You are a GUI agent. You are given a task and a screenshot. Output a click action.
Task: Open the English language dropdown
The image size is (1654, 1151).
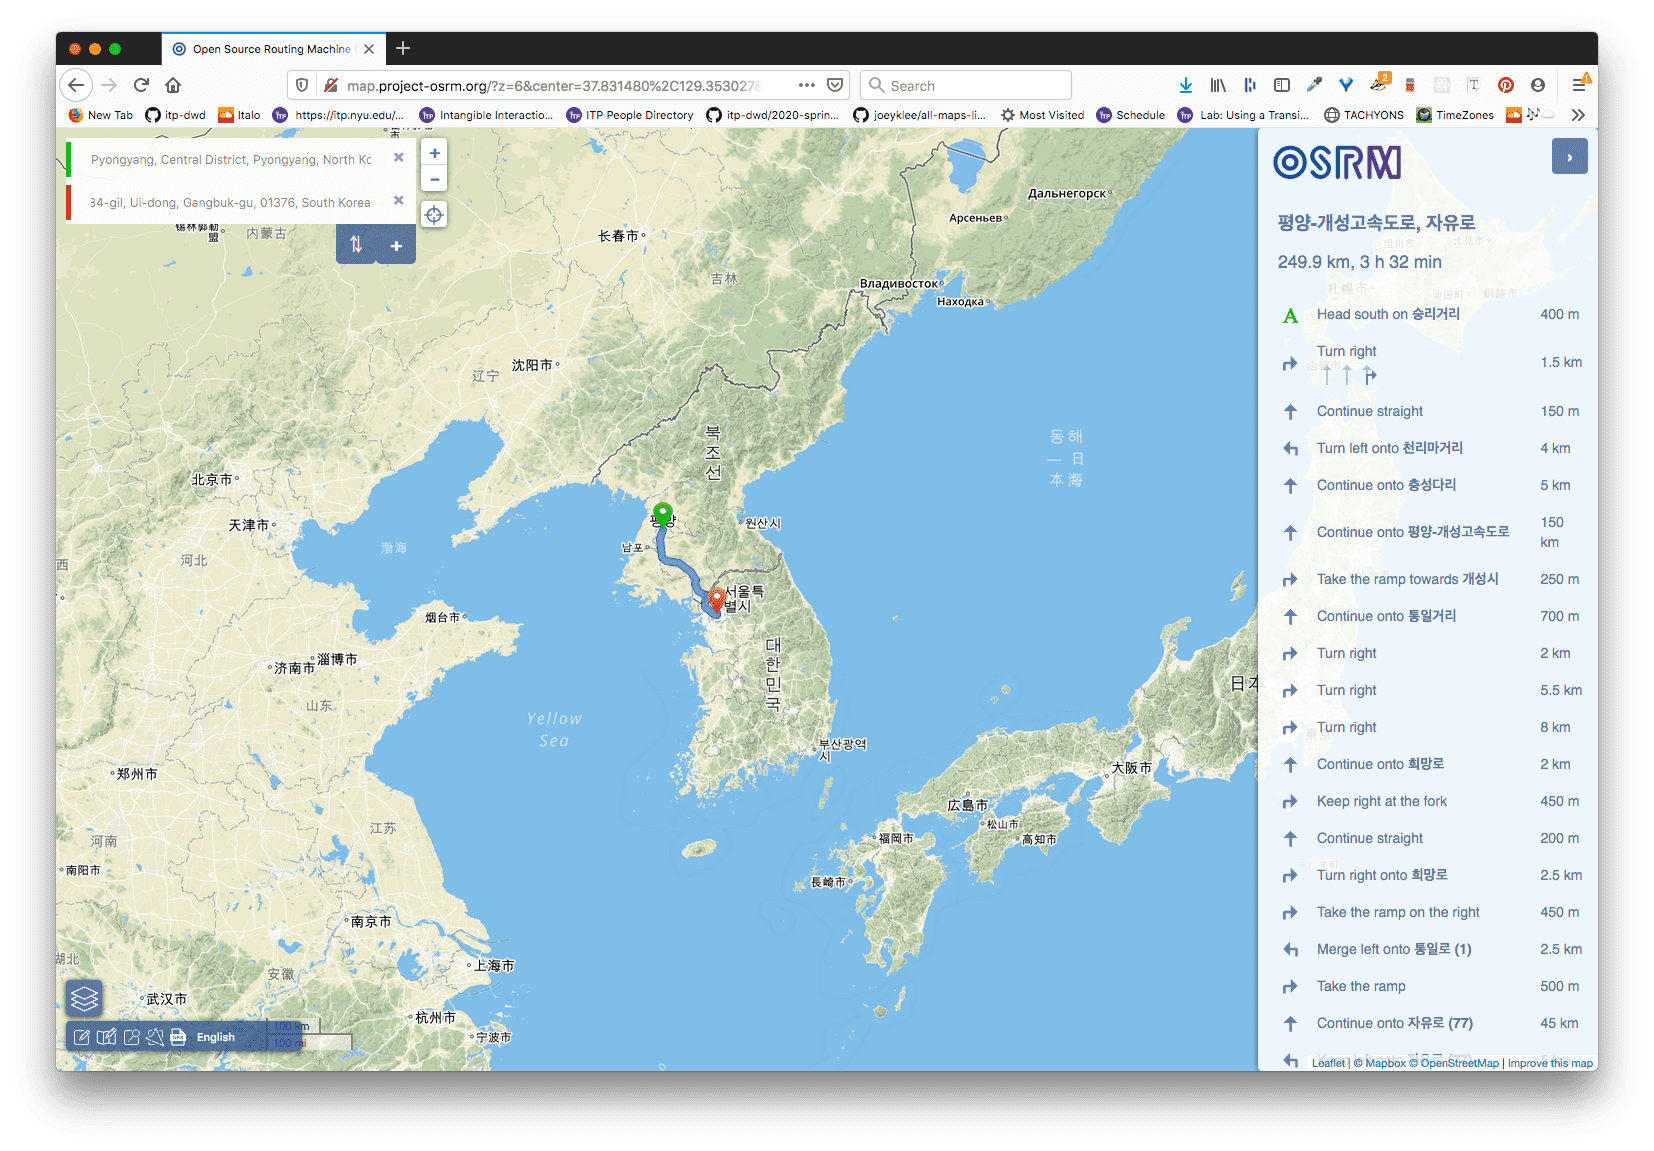216,1037
